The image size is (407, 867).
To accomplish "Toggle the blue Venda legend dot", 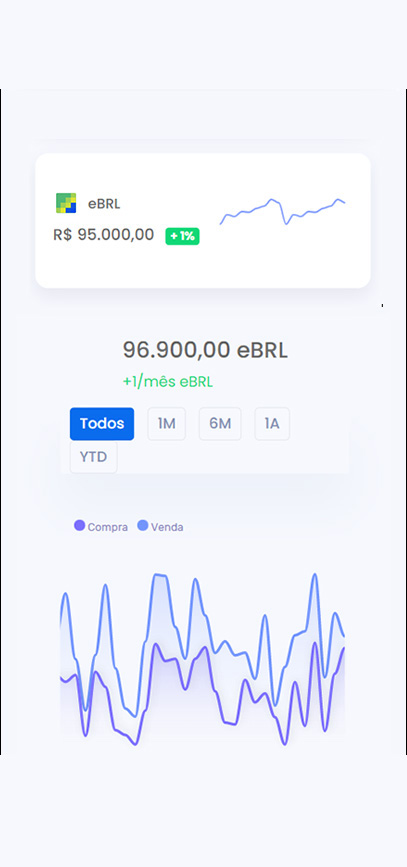I will coord(143,525).
